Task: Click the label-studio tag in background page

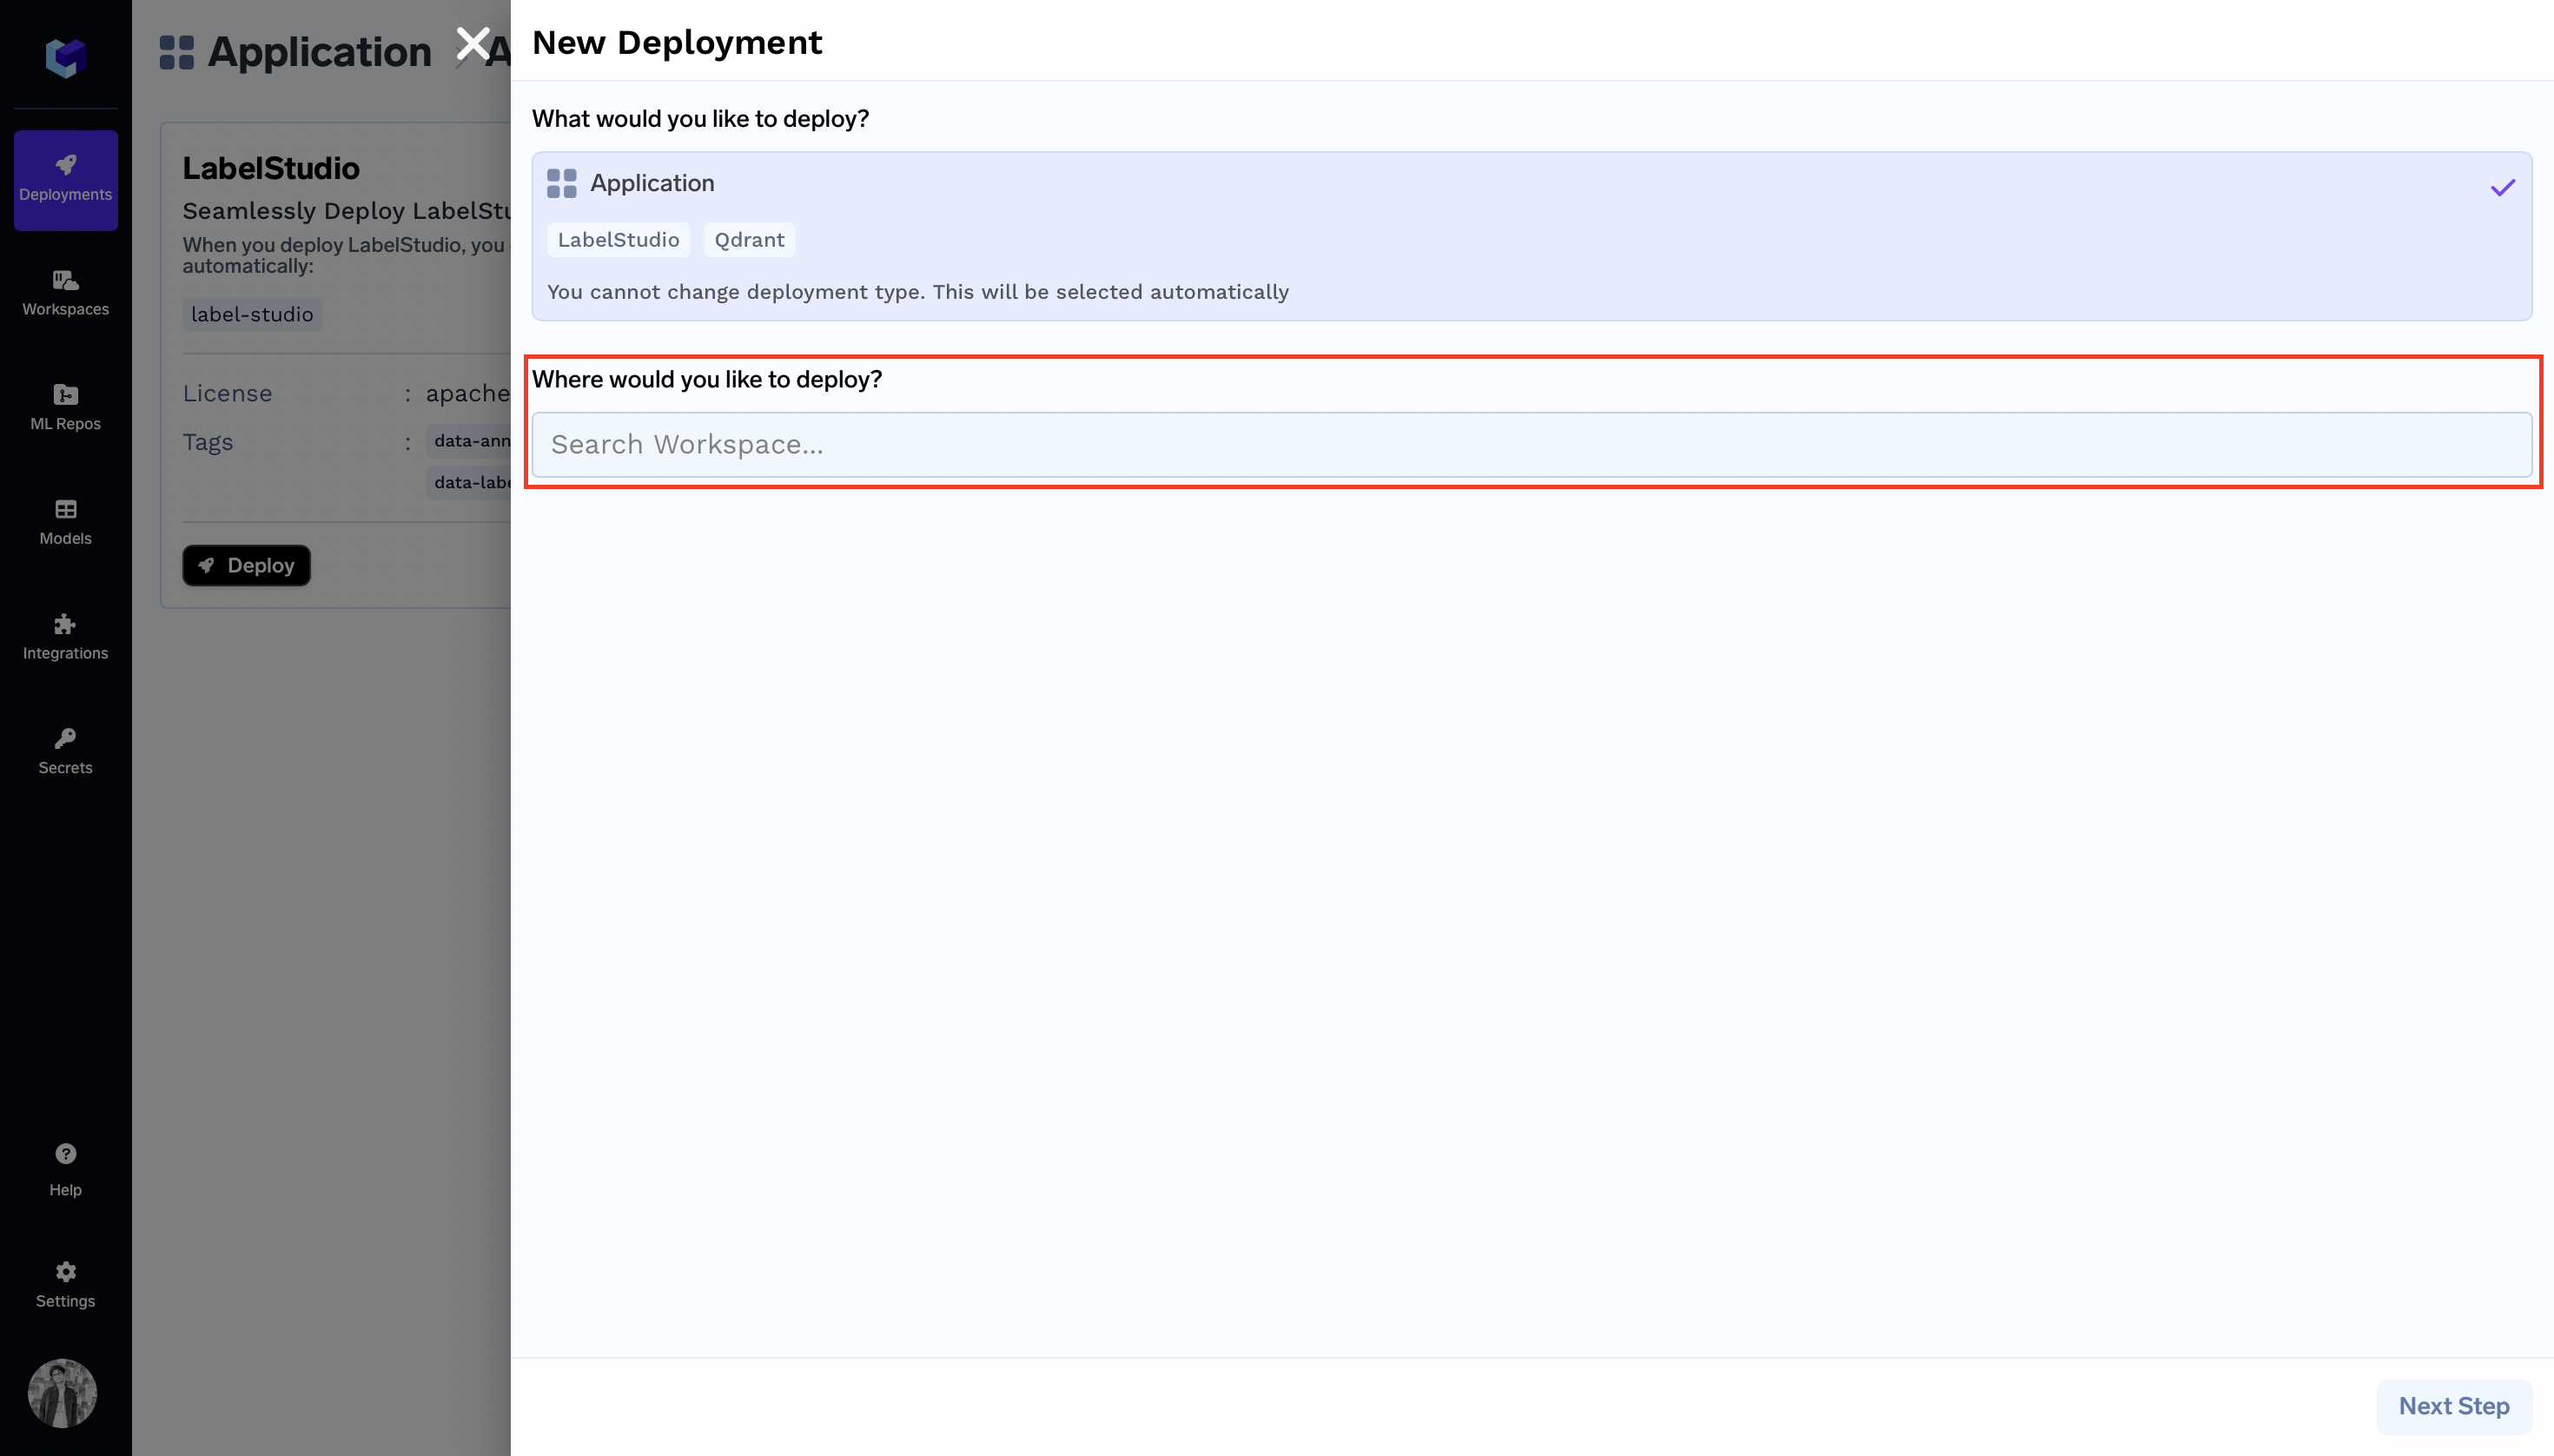Action: coord(252,314)
